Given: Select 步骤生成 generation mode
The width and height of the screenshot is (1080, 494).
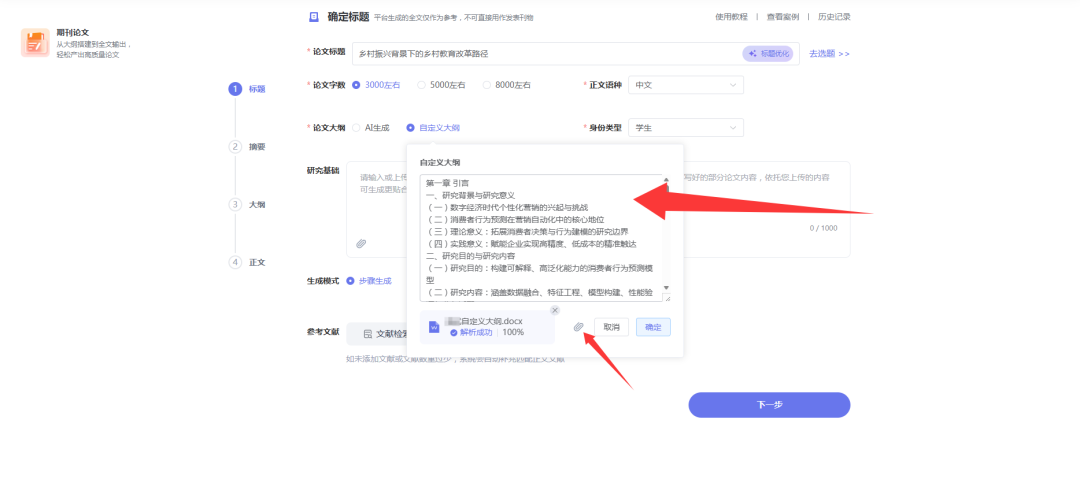Looking at the screenshot, I should tap(369, 281).
